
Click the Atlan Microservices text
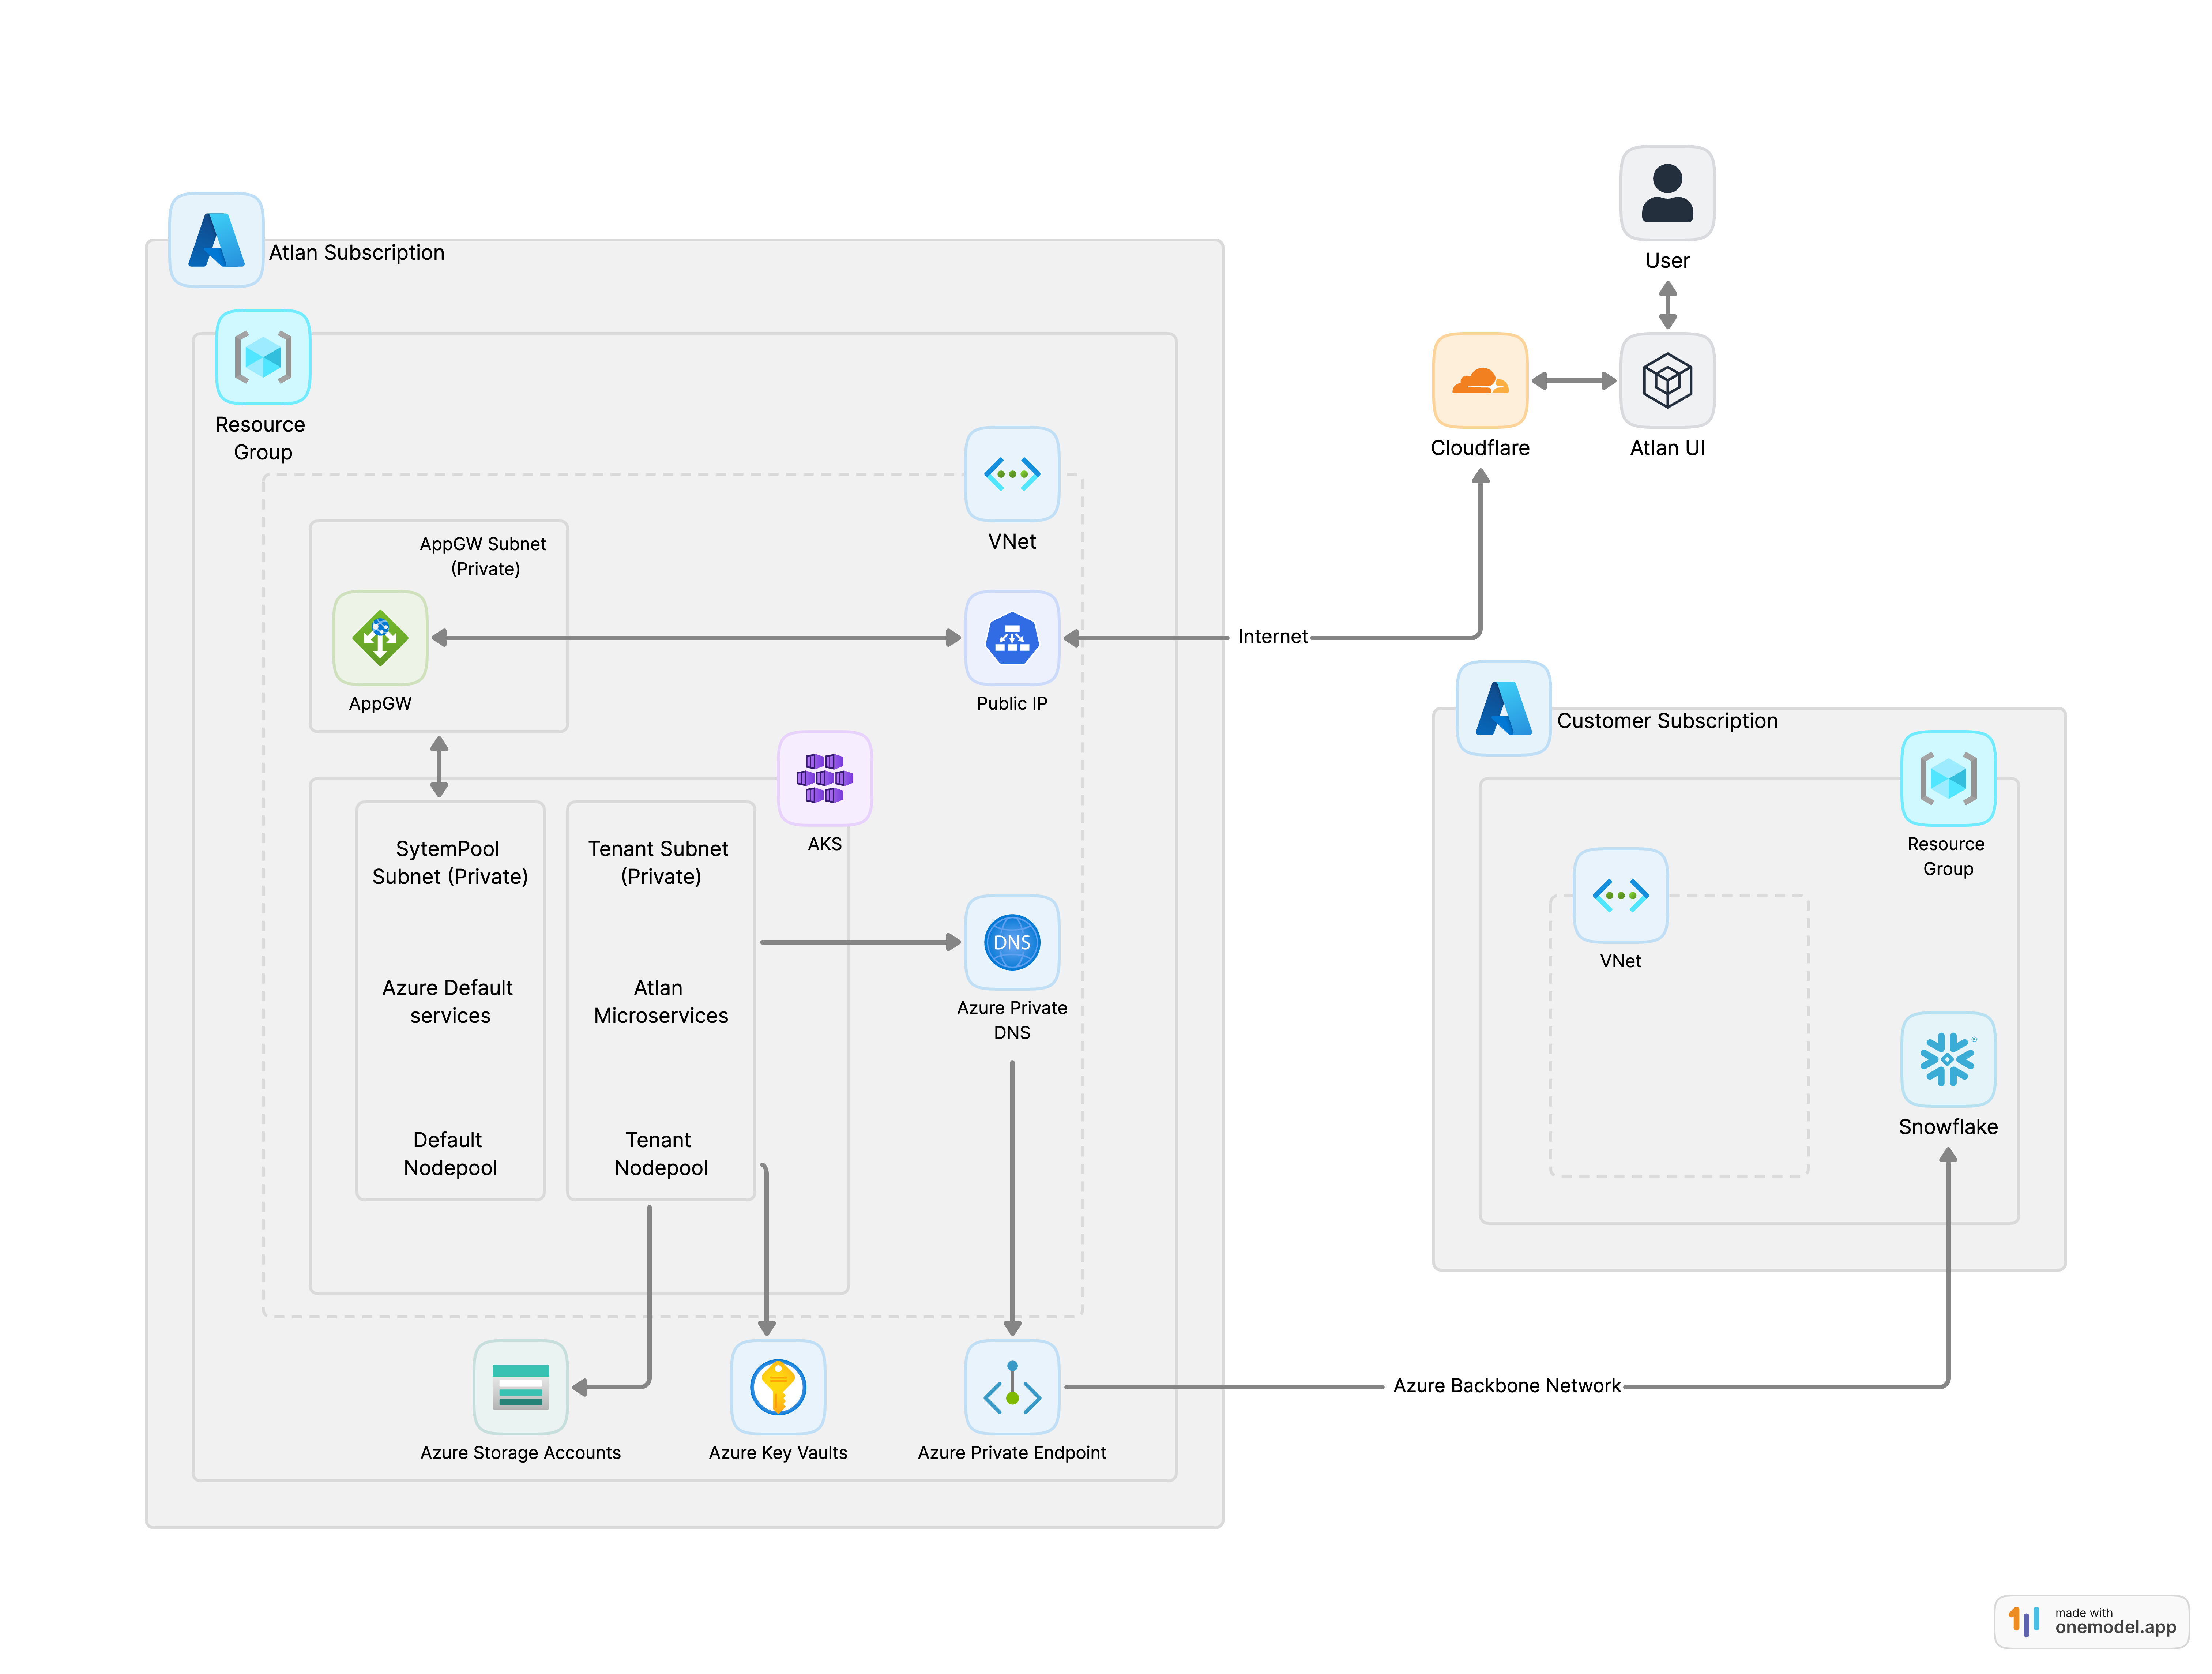click(660, 1001)
